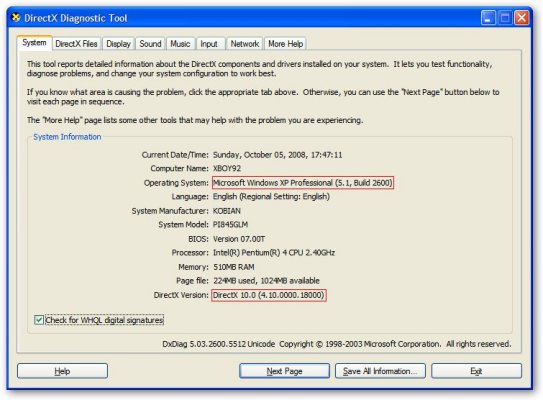Click the DirectX title bar icon
Viewport: 543px width, 400px height.
click(x=16, y=17)
